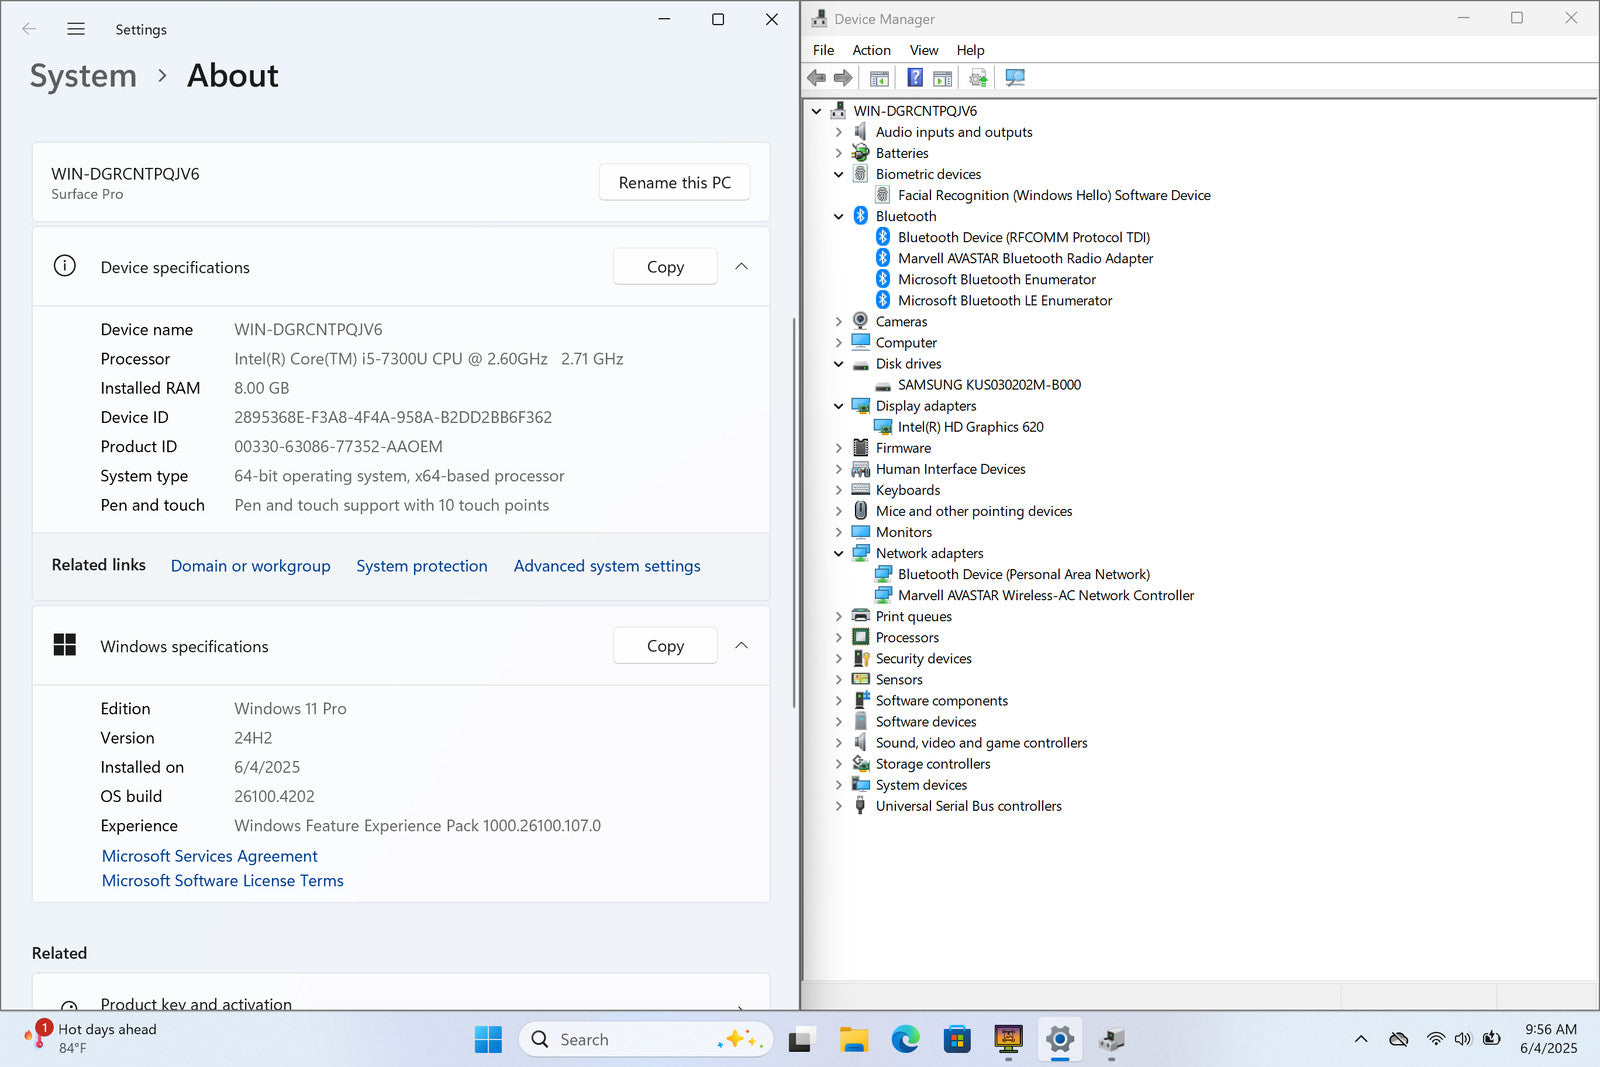
Task: Click the OneDrive cloud tray icon
Action: click(1399, 1039)
